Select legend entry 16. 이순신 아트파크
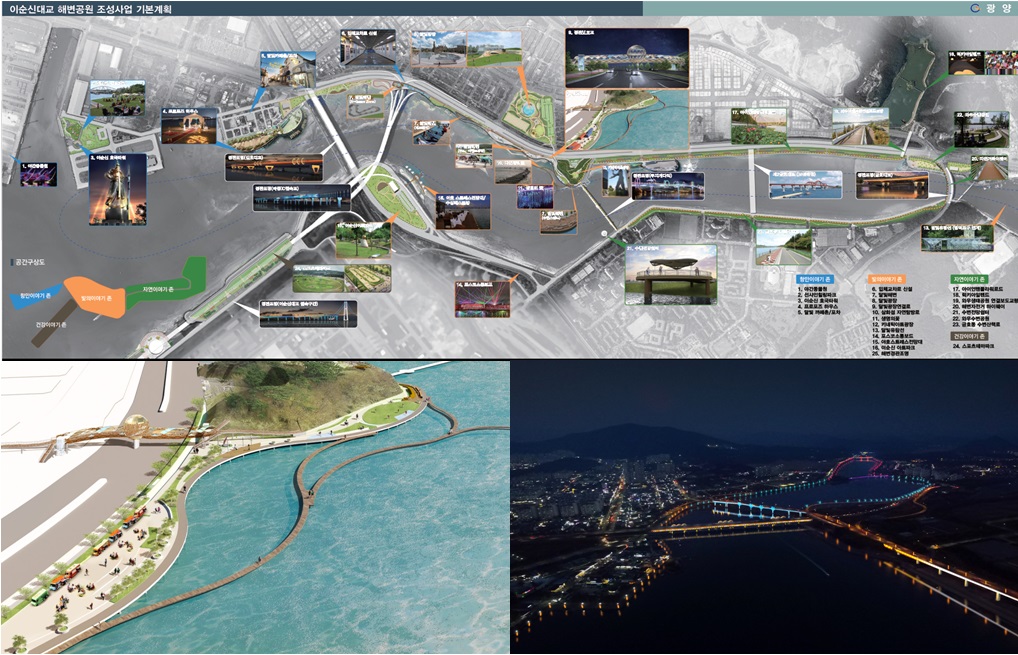 coord(893,348)
